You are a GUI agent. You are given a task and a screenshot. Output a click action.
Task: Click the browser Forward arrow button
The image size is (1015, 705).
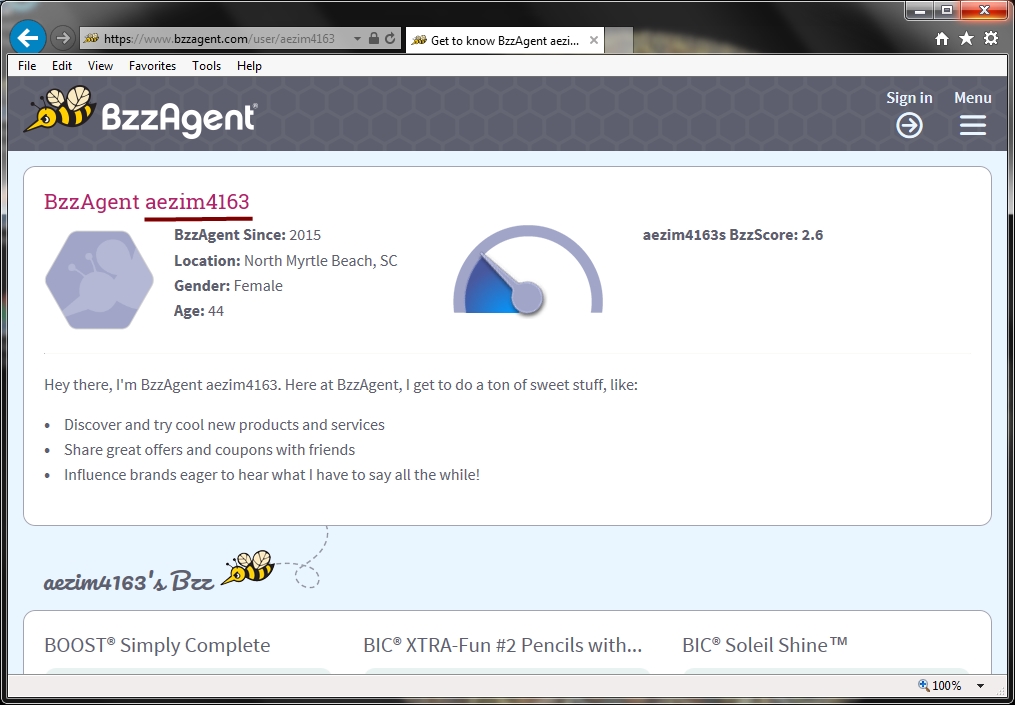pos(62,39)
